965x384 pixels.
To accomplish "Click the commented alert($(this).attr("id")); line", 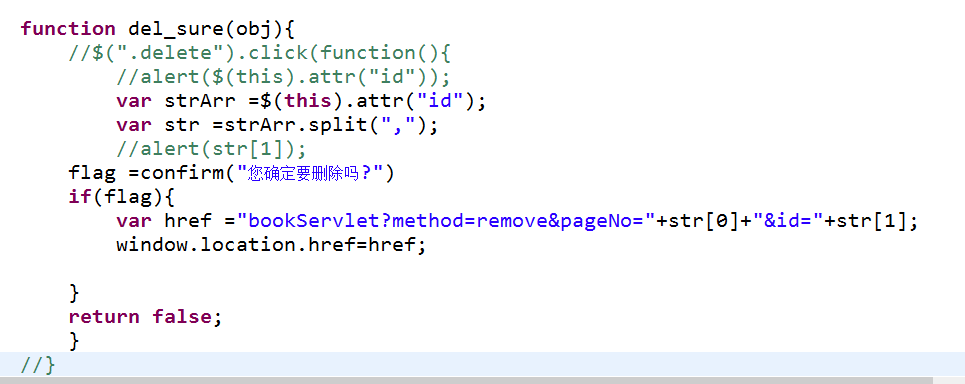I will [283, 77].
